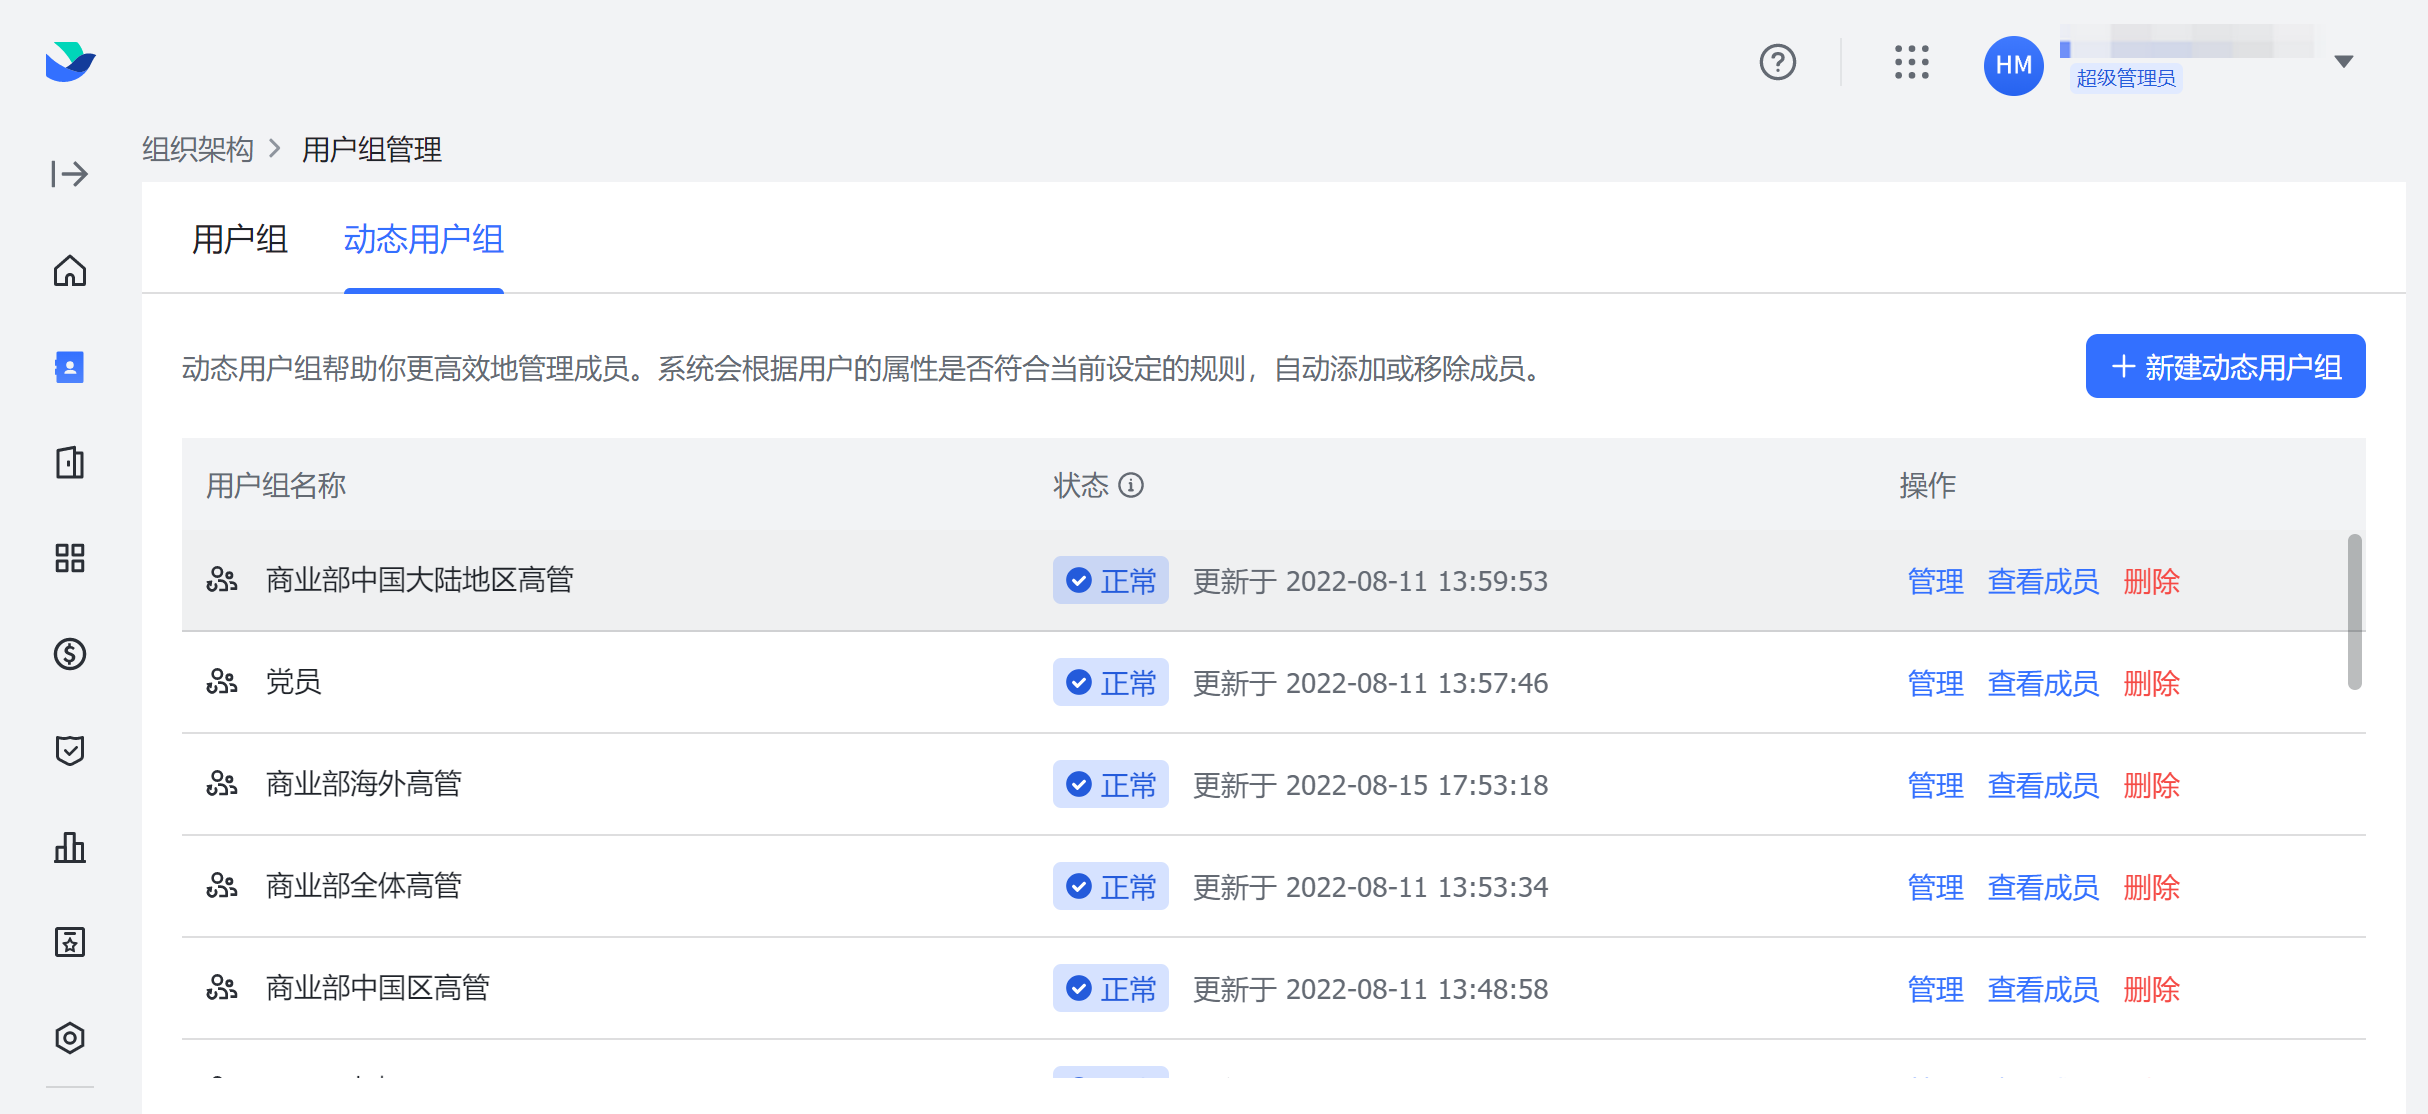Viewport: 2428px width, 1114px height.
Task: Open the building enterprise sidebar icon
Action: pos(69,463)
